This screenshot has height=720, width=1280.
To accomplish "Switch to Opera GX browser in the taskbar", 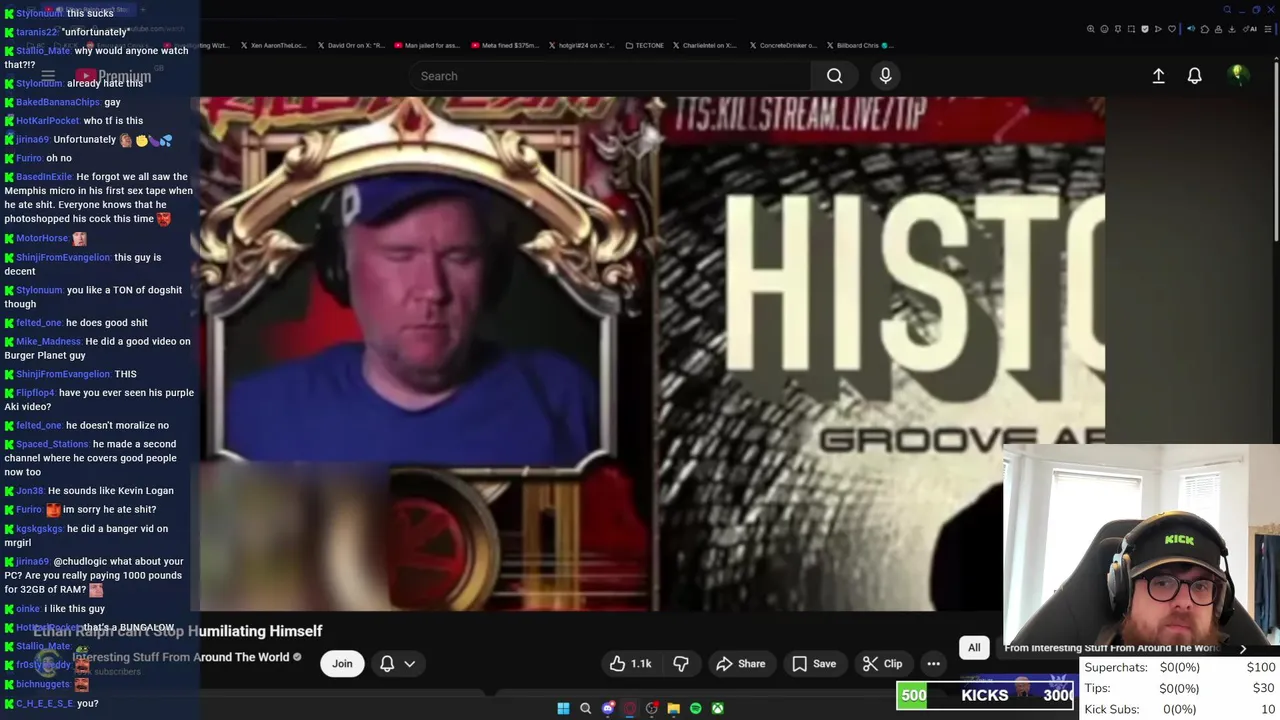I will [630, 708].
